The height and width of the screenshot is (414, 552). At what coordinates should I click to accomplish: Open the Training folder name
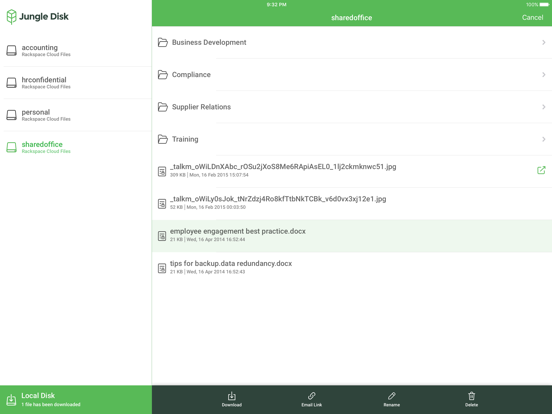coord(185,139)
